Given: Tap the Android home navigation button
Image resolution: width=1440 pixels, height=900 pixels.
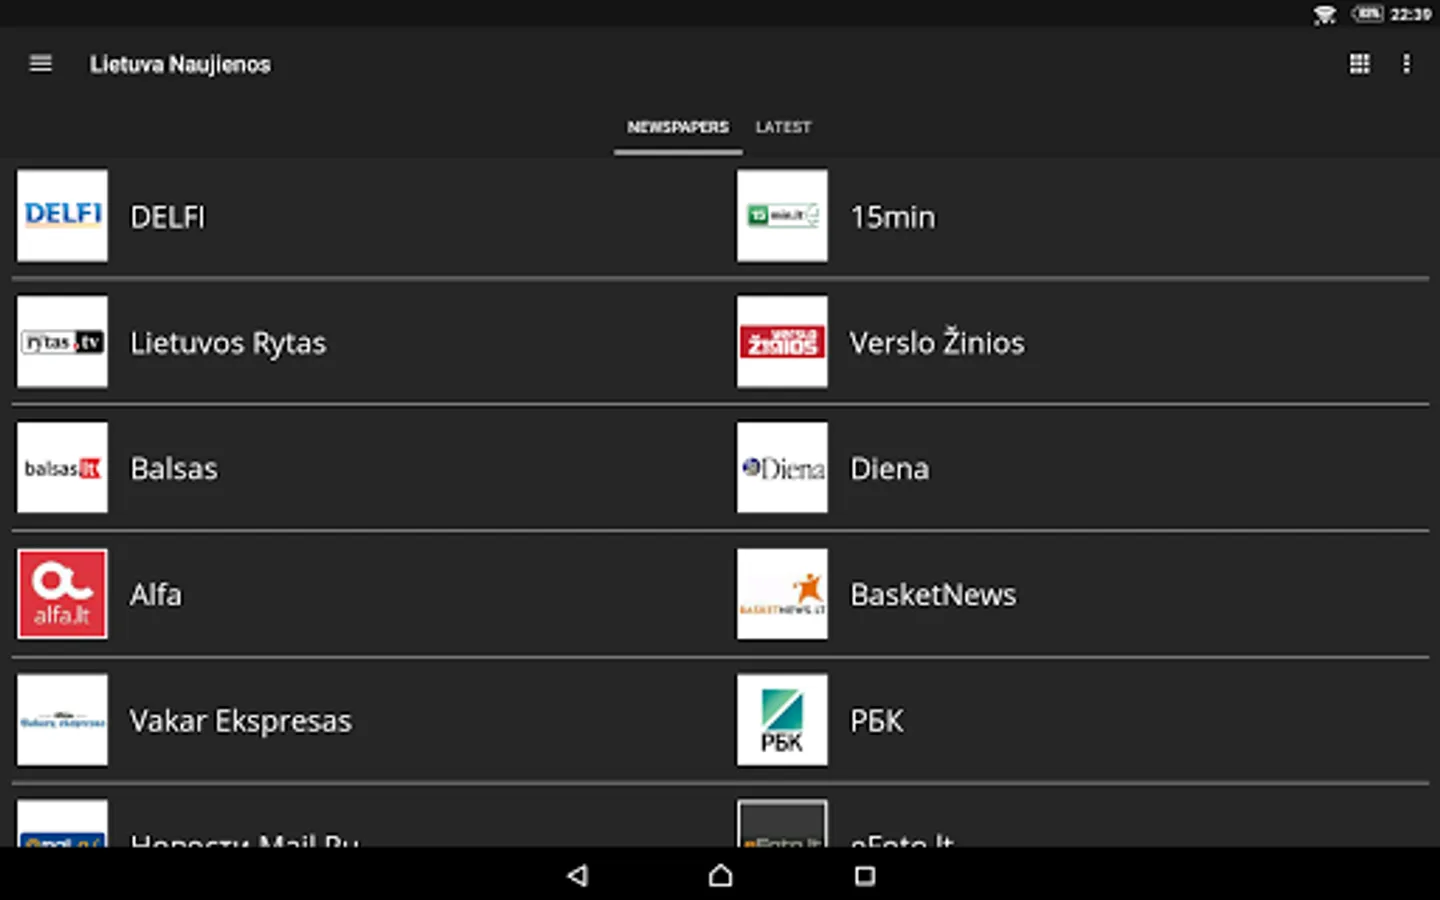Looking at the screenshot, I should point(720,876).
